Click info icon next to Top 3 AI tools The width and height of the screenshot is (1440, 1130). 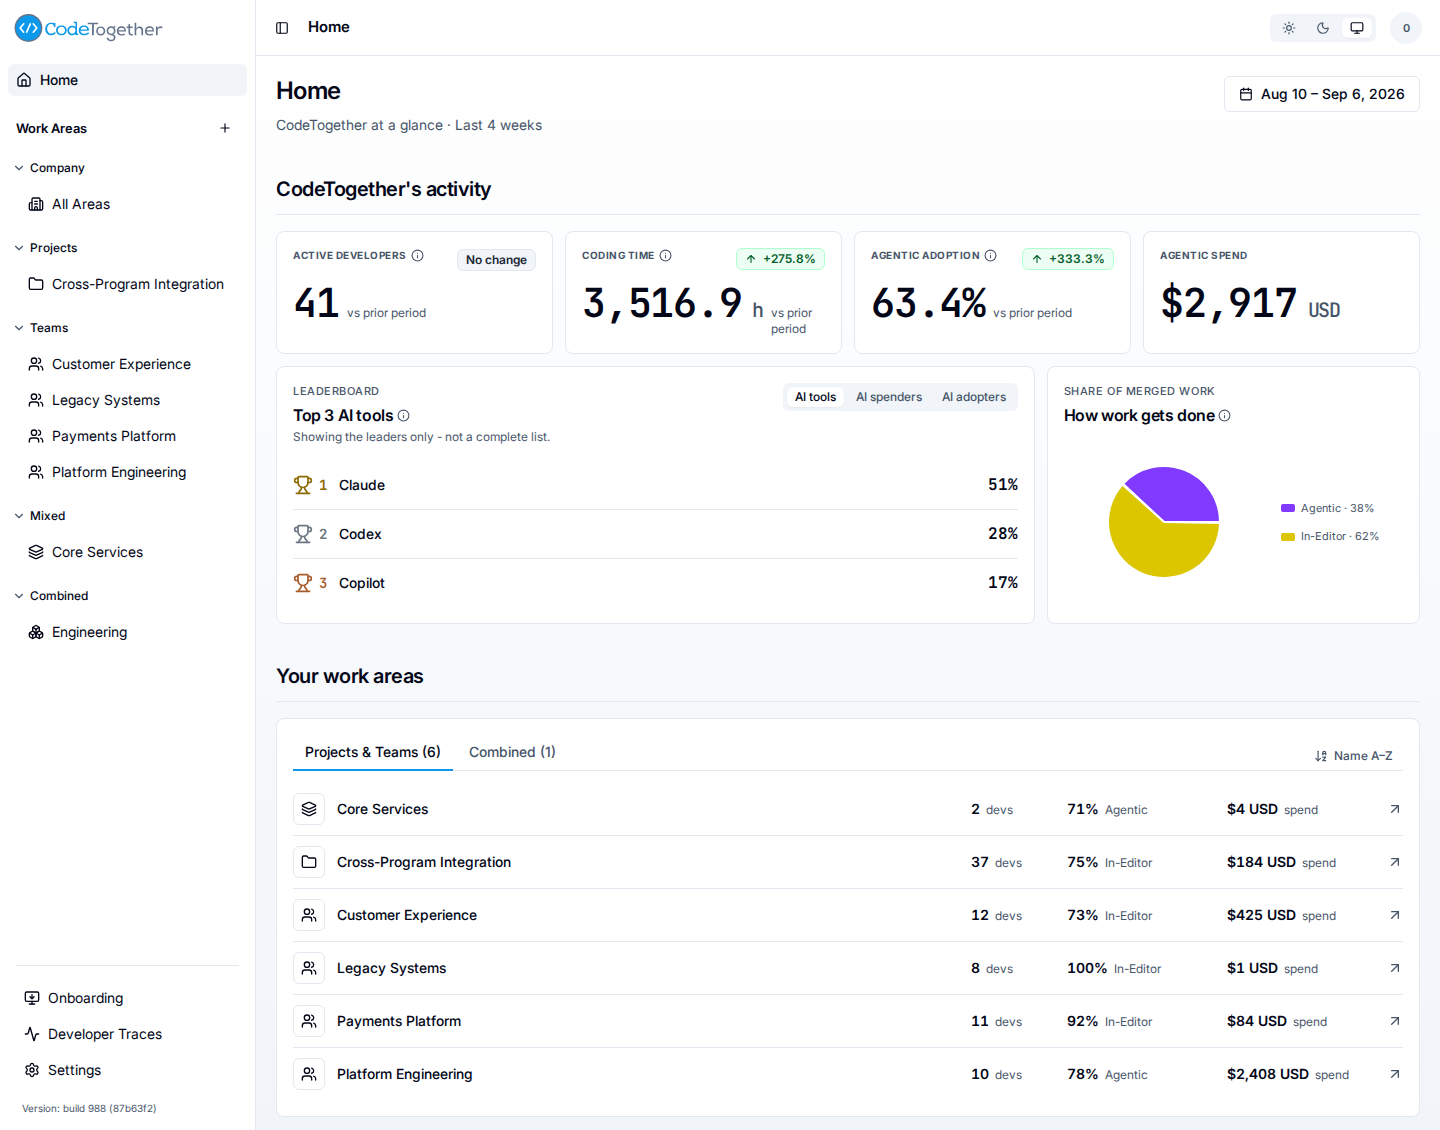coord(404,416)
